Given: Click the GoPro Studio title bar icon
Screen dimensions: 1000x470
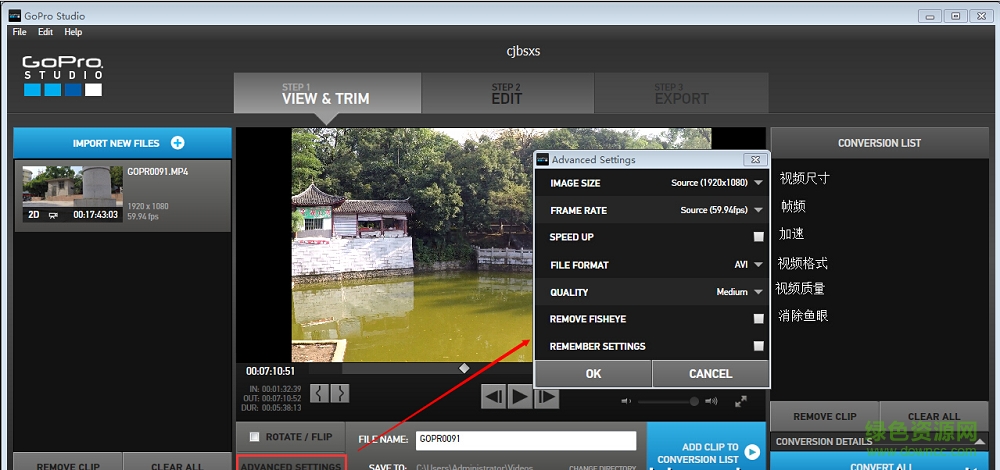Looking at the screenshot, I should click(x=15, y=16).
